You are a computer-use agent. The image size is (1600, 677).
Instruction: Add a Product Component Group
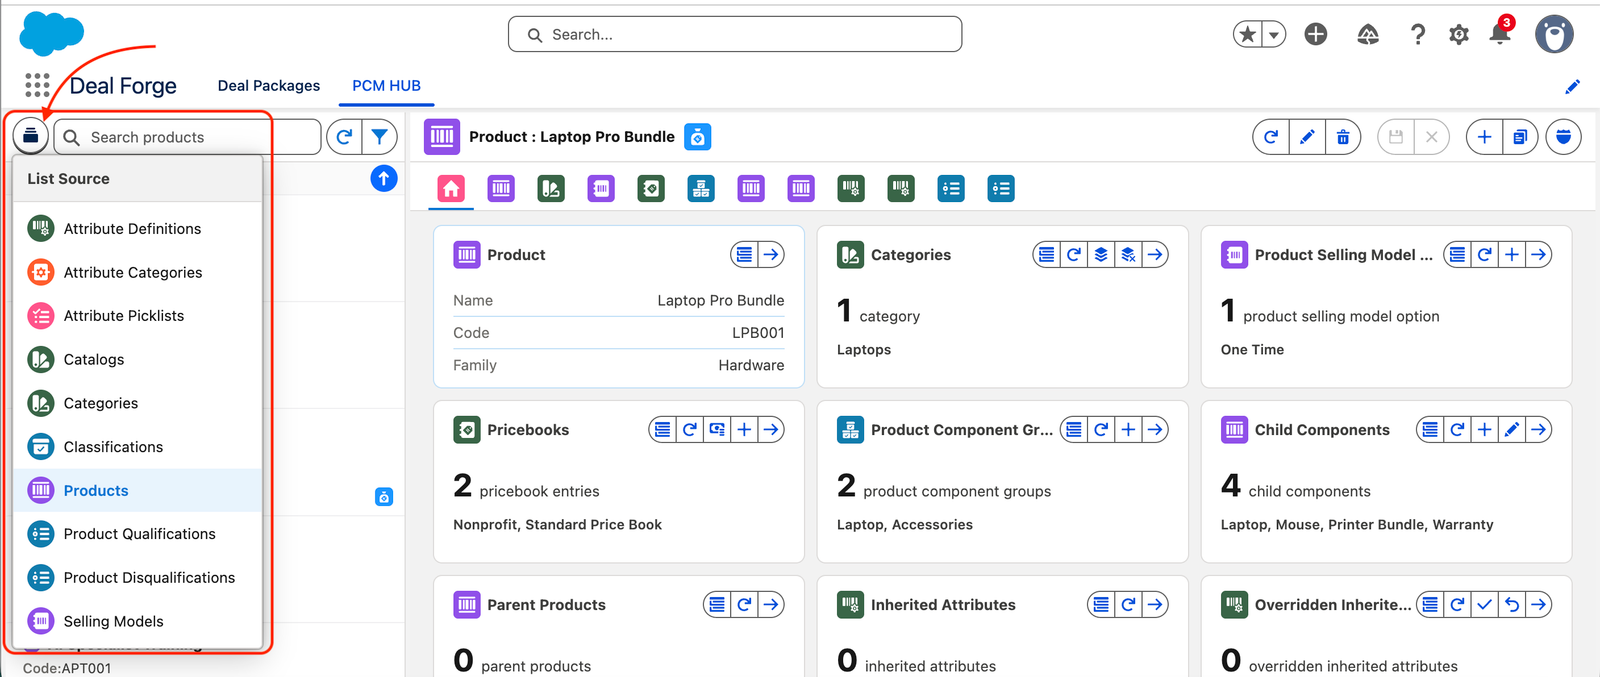(x=1128, y=430)
